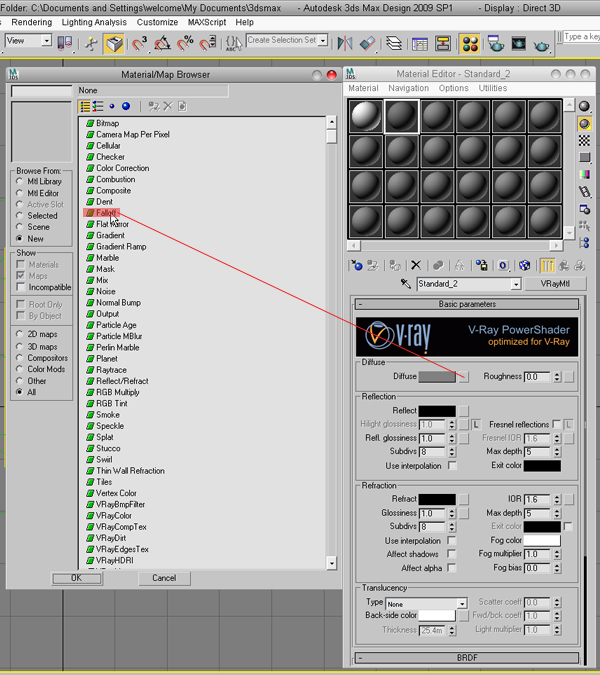This screenshot has height=675, width=600.
Task: Open the Navigation menu in Material Editor
Action: [408, 88]
